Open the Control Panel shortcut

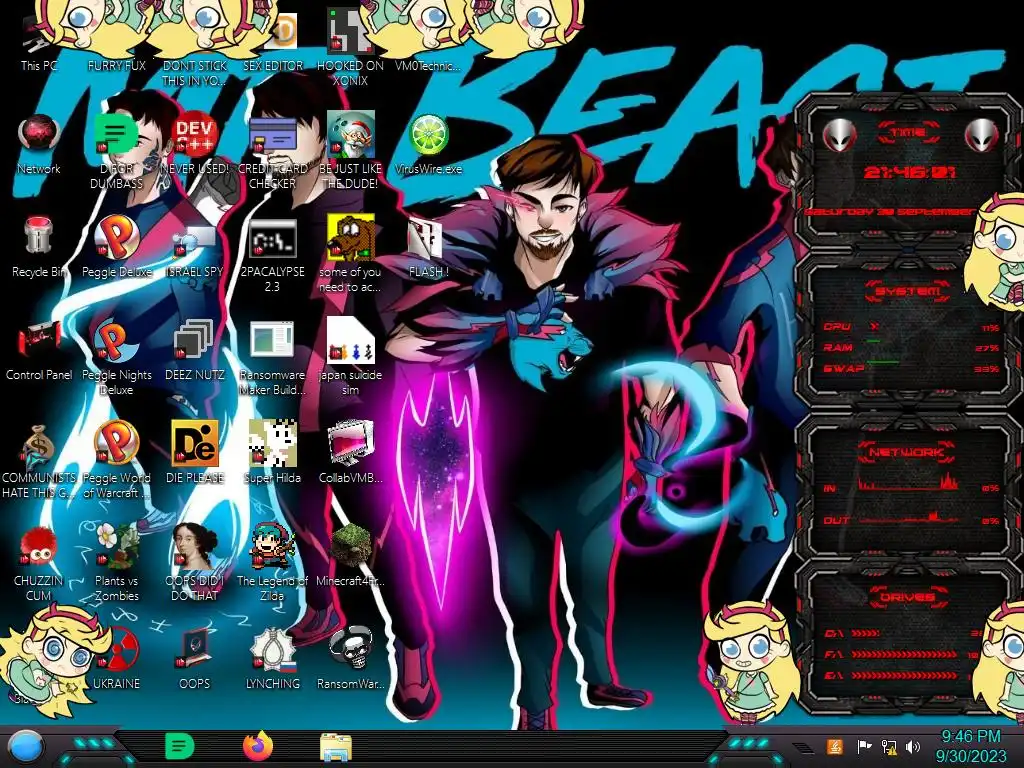pos(39,350)
